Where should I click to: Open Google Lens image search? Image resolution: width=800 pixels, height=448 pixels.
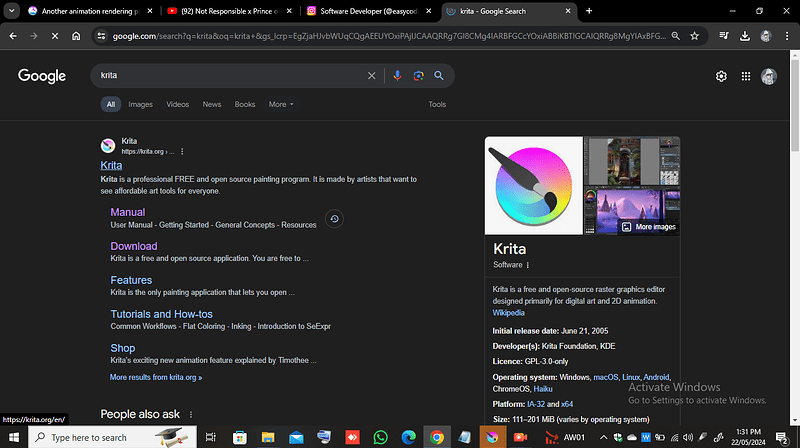418,76
